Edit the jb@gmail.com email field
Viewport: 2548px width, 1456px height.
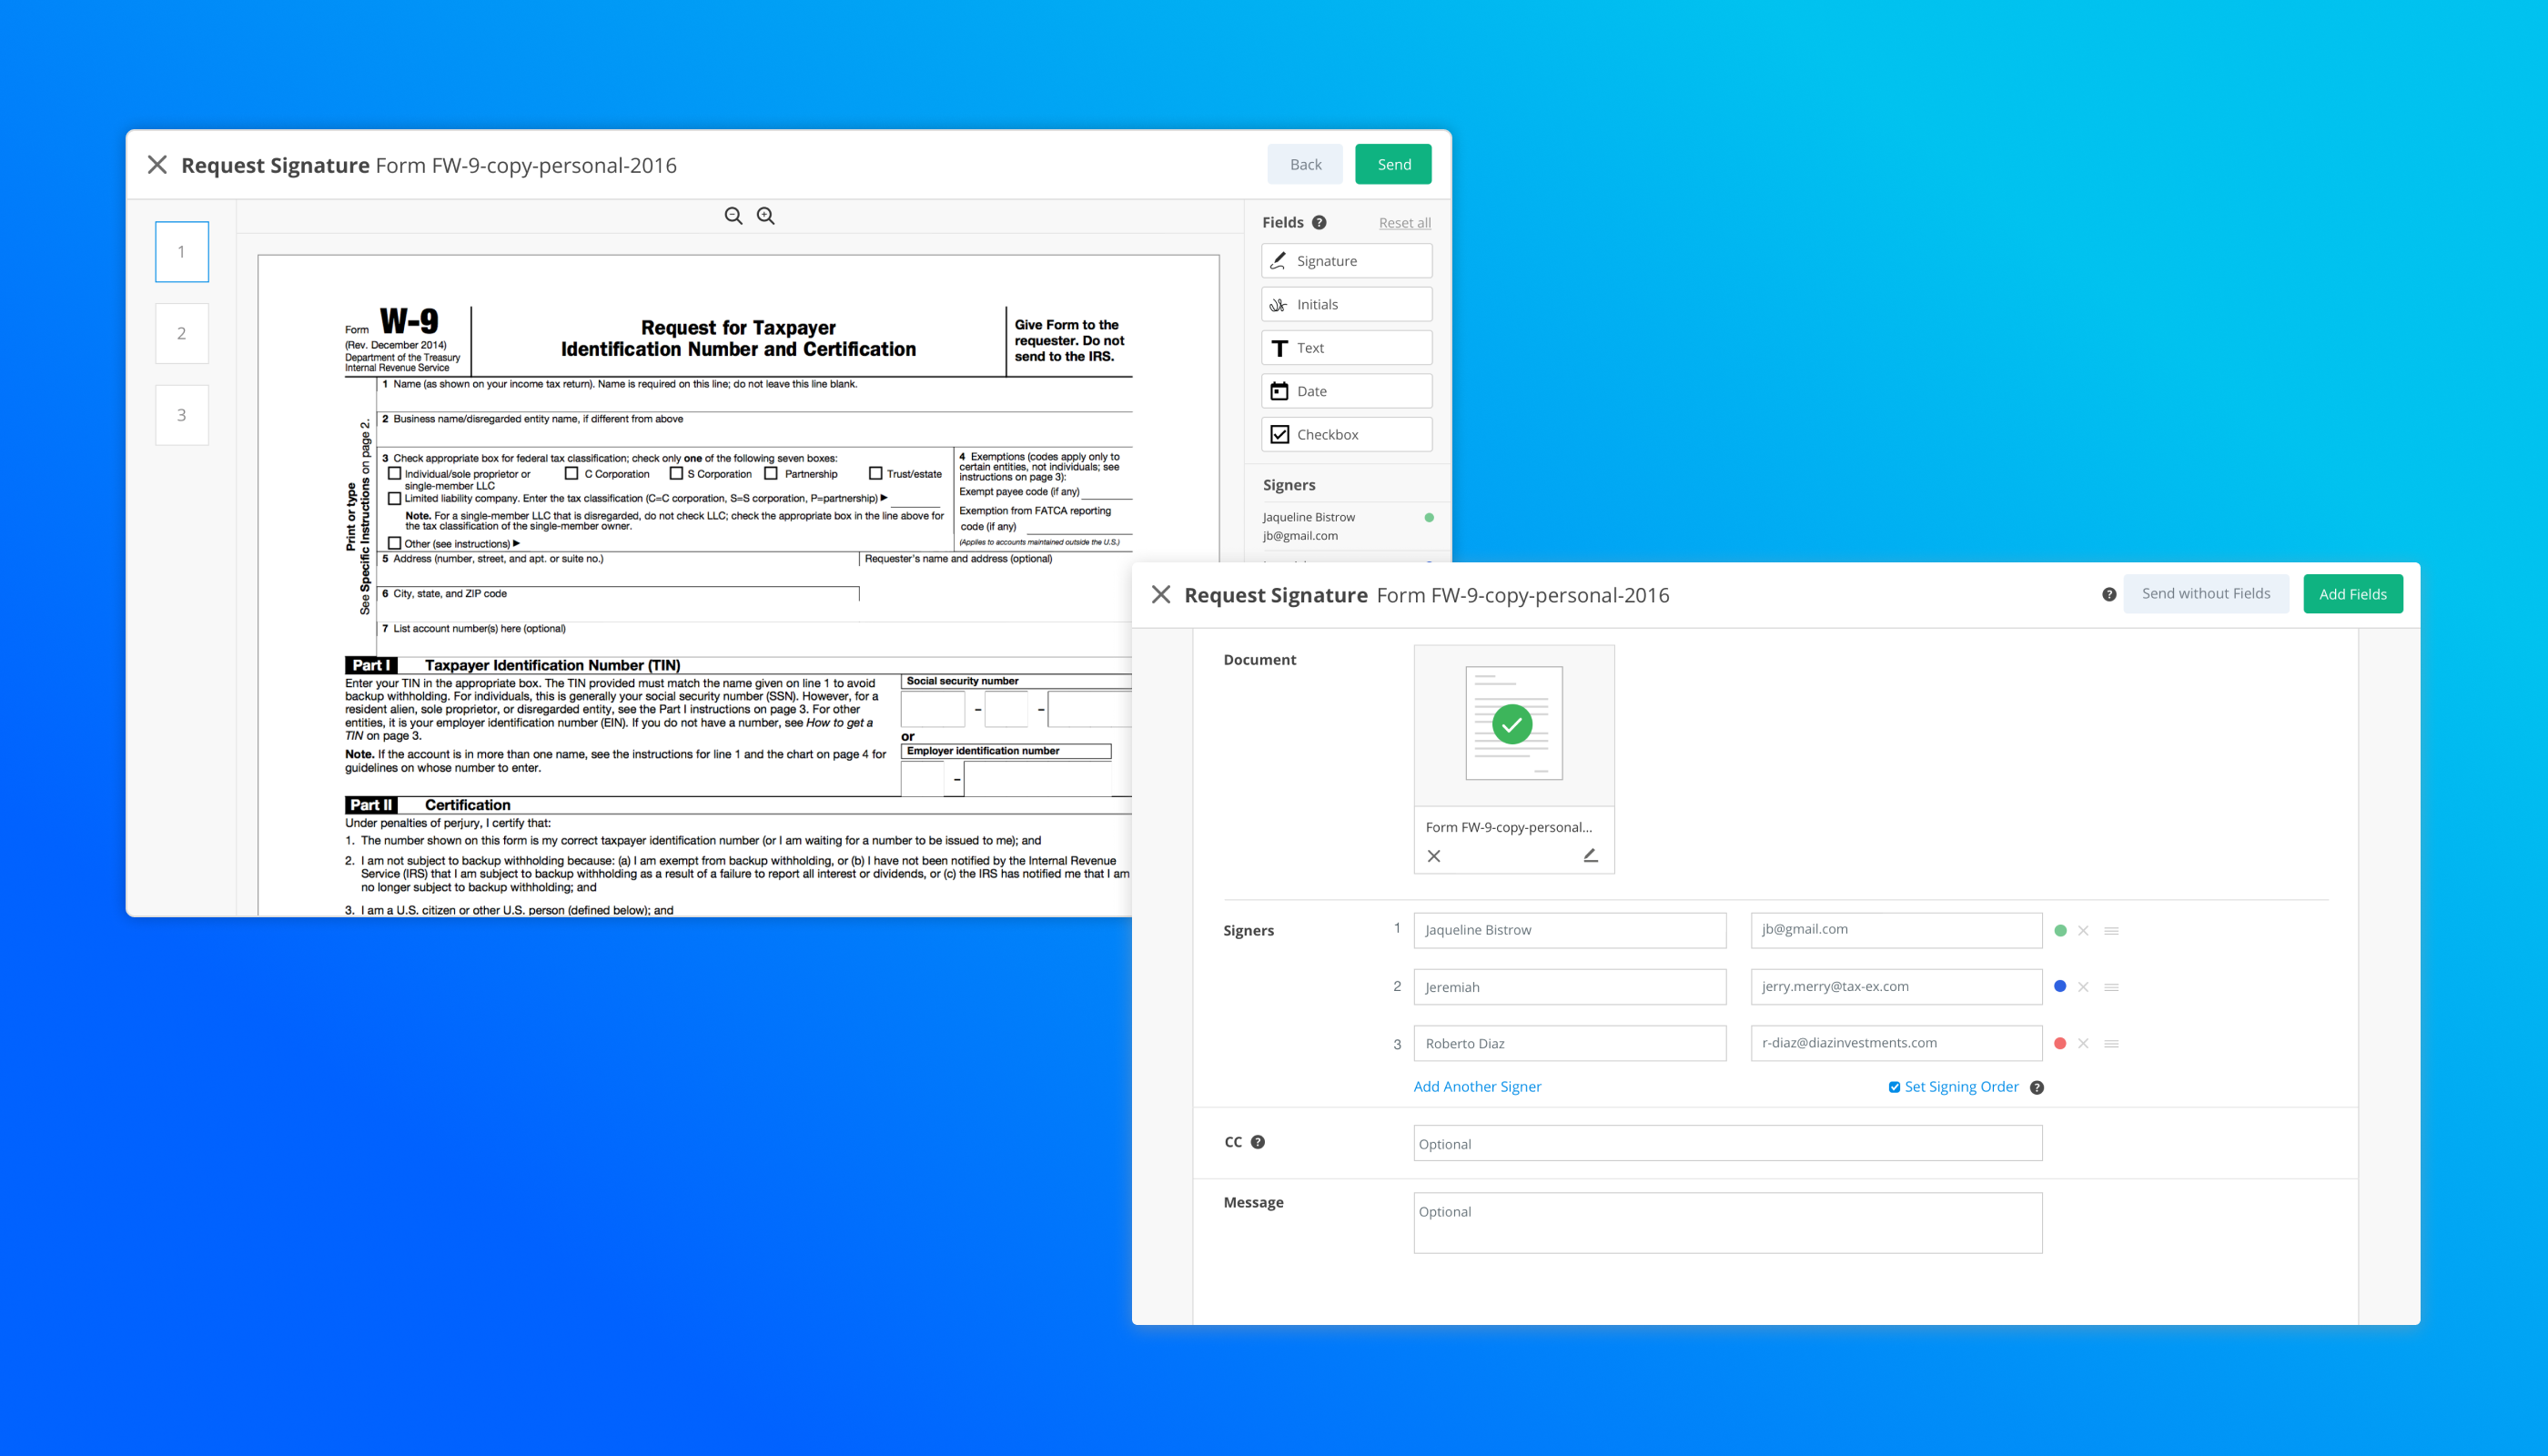coord(1896,930)
